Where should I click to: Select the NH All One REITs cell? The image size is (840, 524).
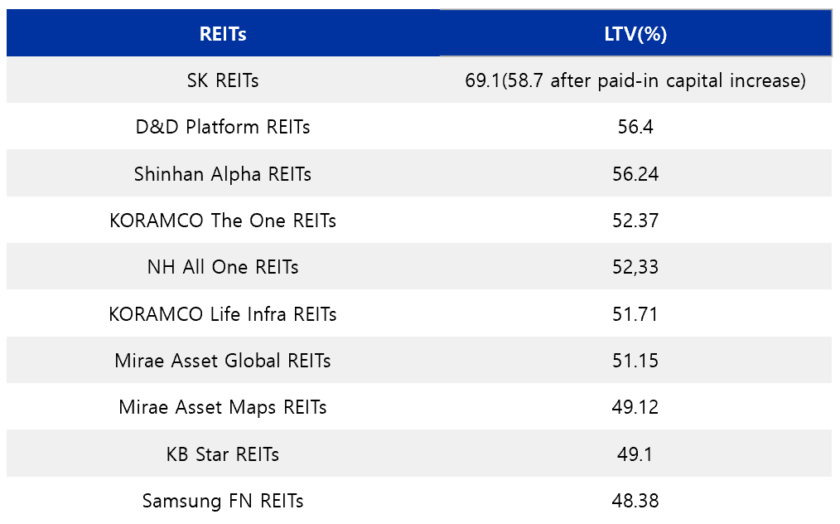click(x=223, y=267)
